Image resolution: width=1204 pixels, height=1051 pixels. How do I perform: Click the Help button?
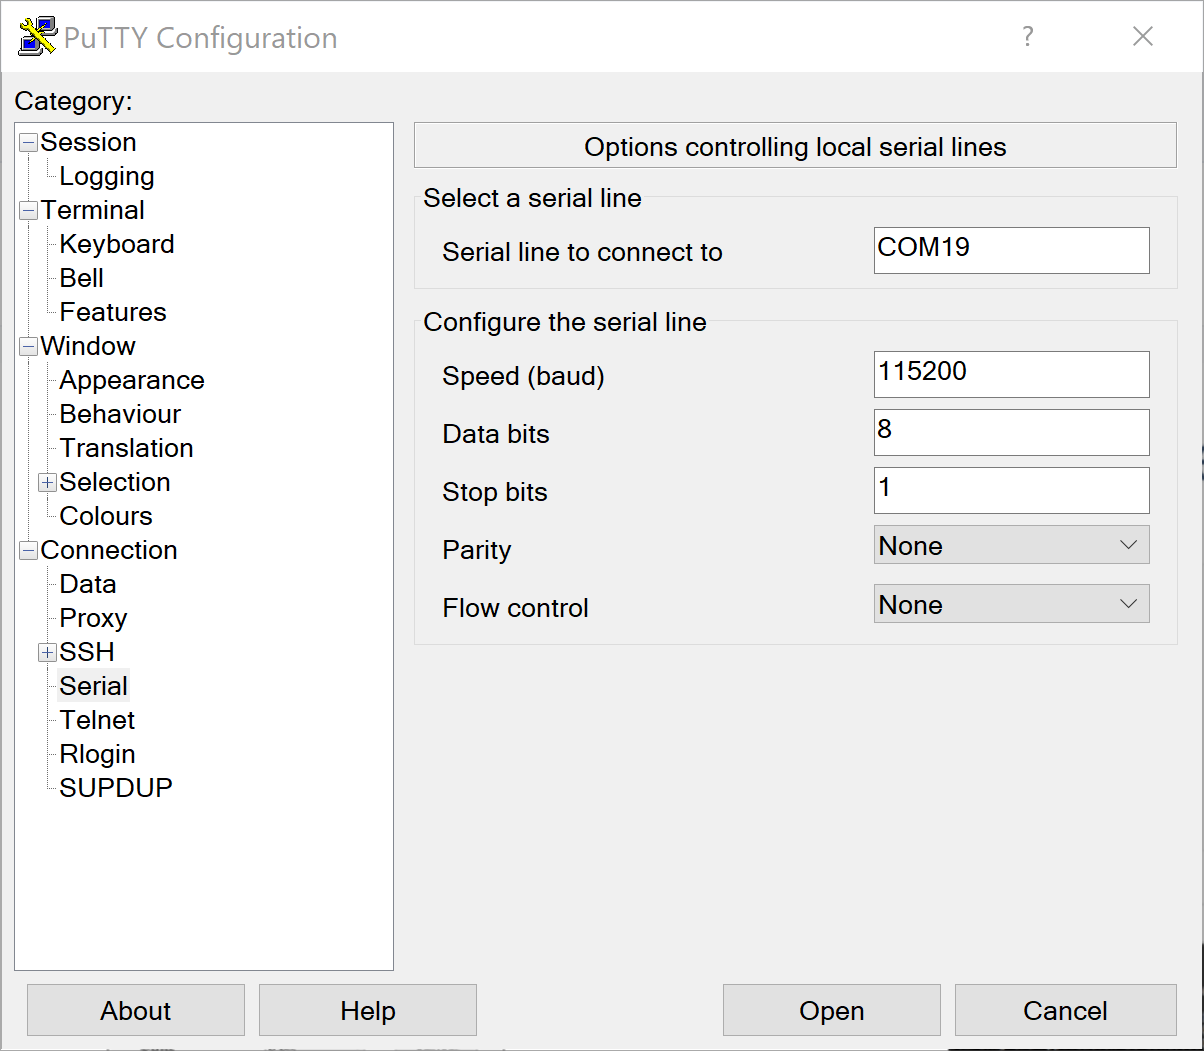[368, 1010]
